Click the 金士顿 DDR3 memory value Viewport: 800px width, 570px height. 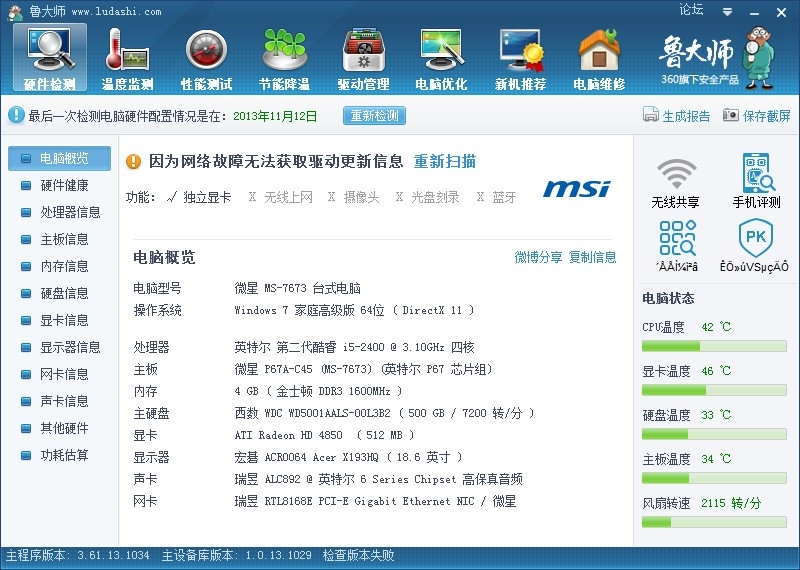pos(318,391)
